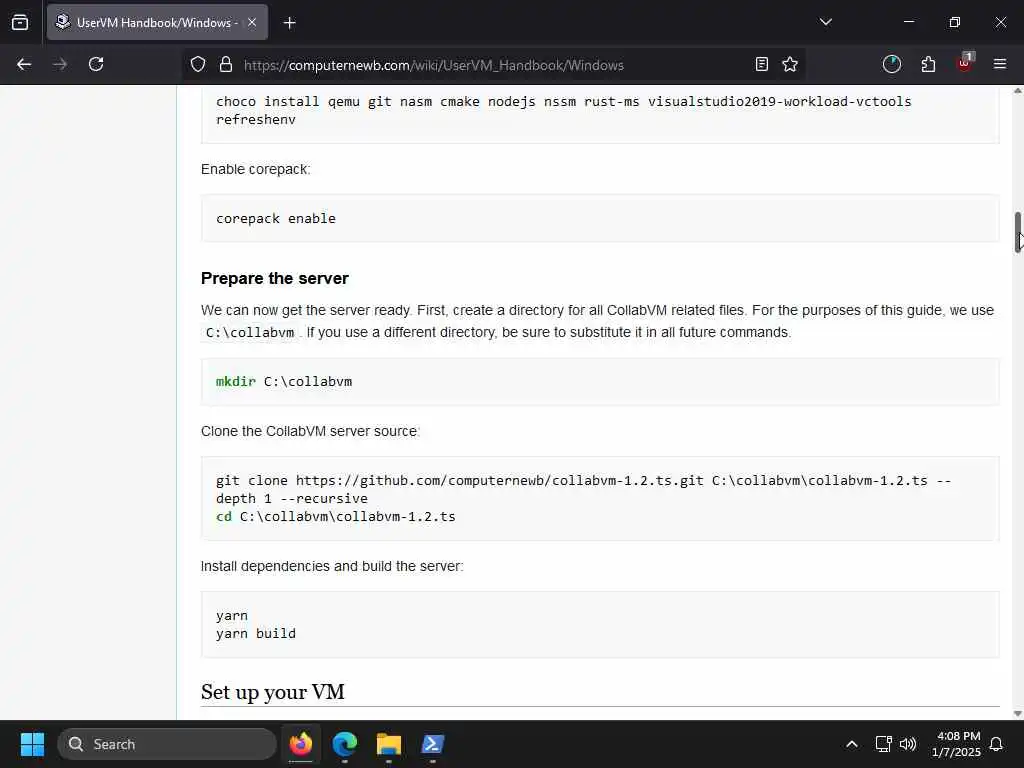1024x768 pixels.
Task: Open clock showing 4:08 PM 1/7/2025
Action: point(956,744)
